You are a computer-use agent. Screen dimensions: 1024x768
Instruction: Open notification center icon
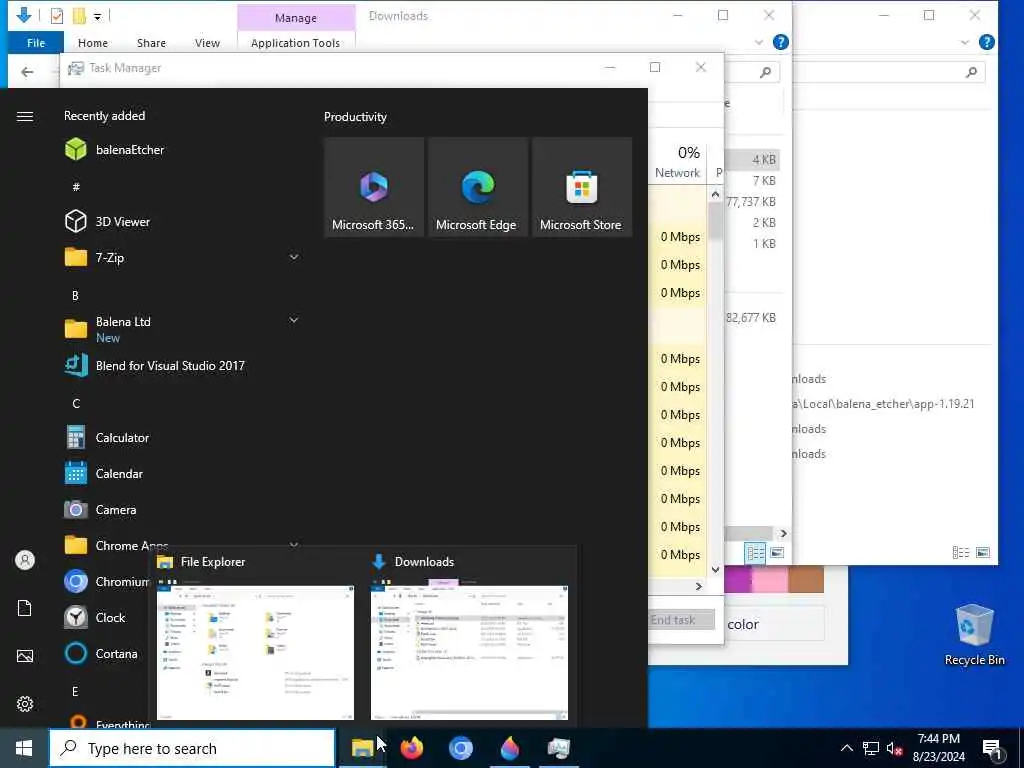(x=993, y=748)
